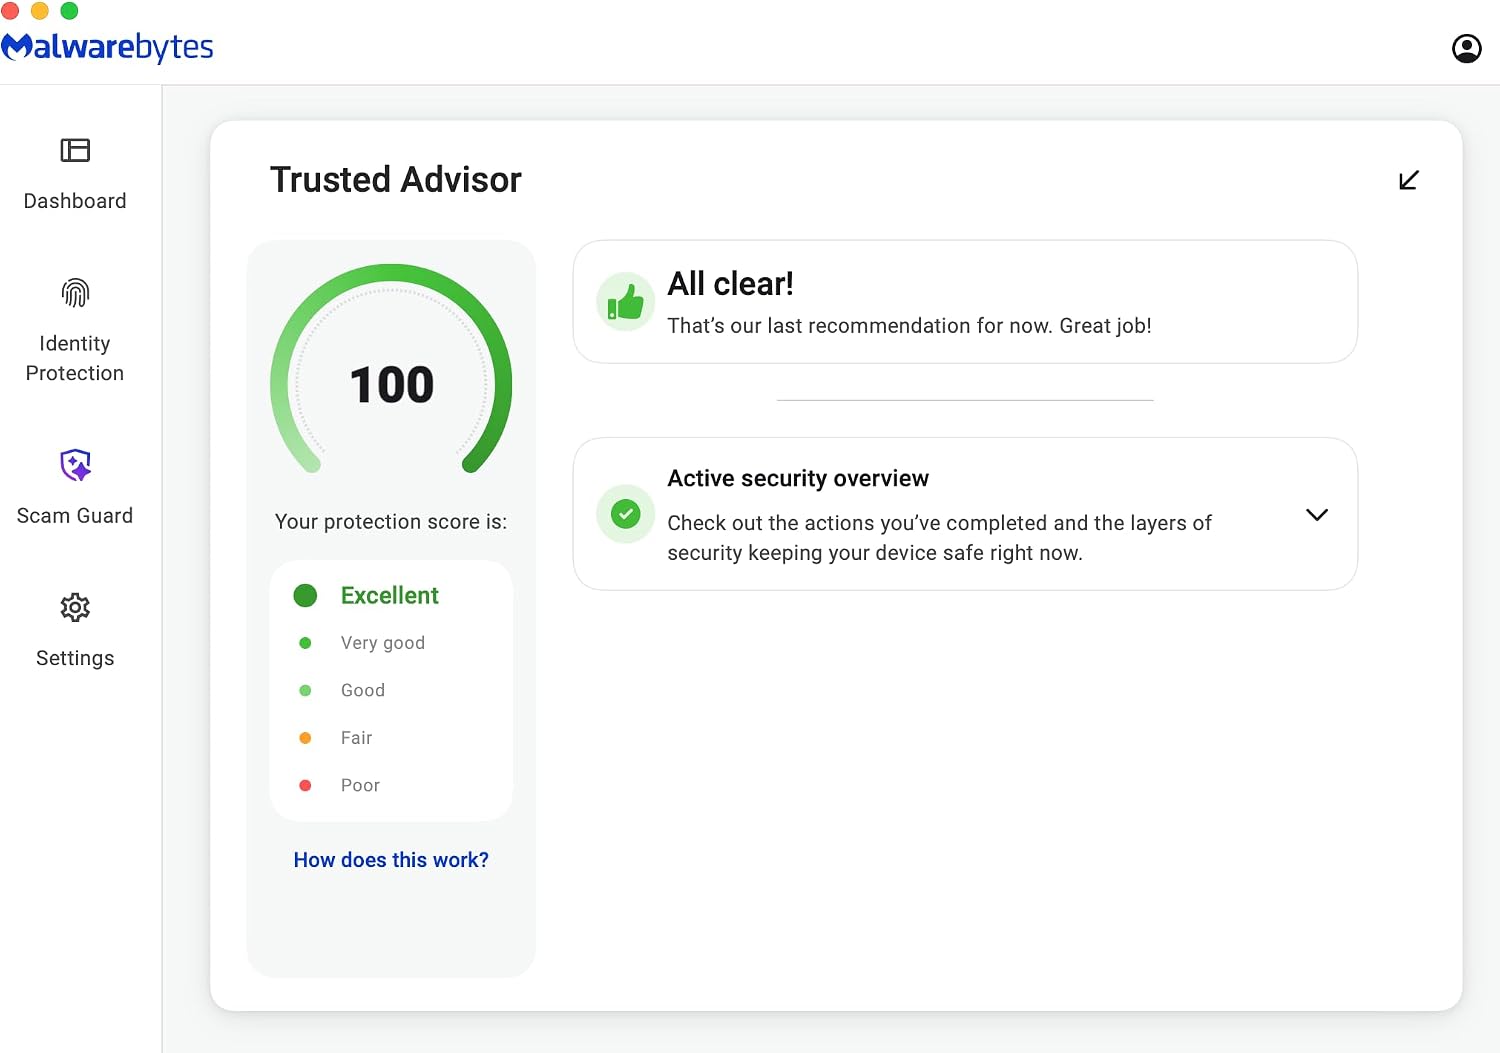Image resolution: width=1500 pixels, height=1053 pixels.
Task: Click "That's our last recommendation" message text
Action: pyautogui.click(x=909, y=326)
